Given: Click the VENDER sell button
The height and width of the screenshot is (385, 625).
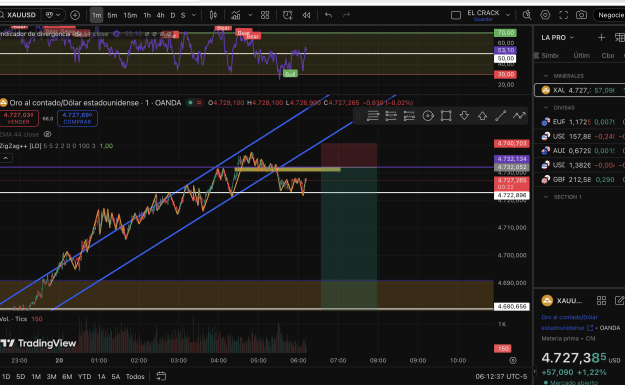Looking at the screenshot, I should pyautogui.click(x=19, y=118).
